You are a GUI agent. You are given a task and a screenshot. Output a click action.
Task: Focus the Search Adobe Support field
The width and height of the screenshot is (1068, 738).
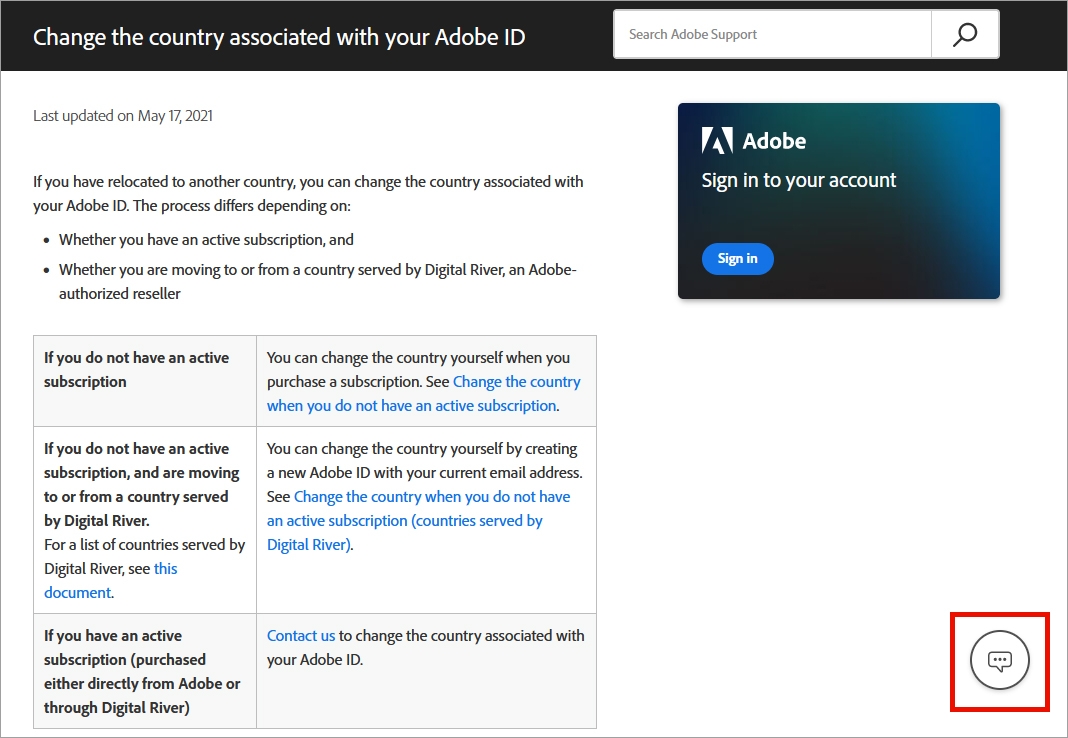pos(772,35)
